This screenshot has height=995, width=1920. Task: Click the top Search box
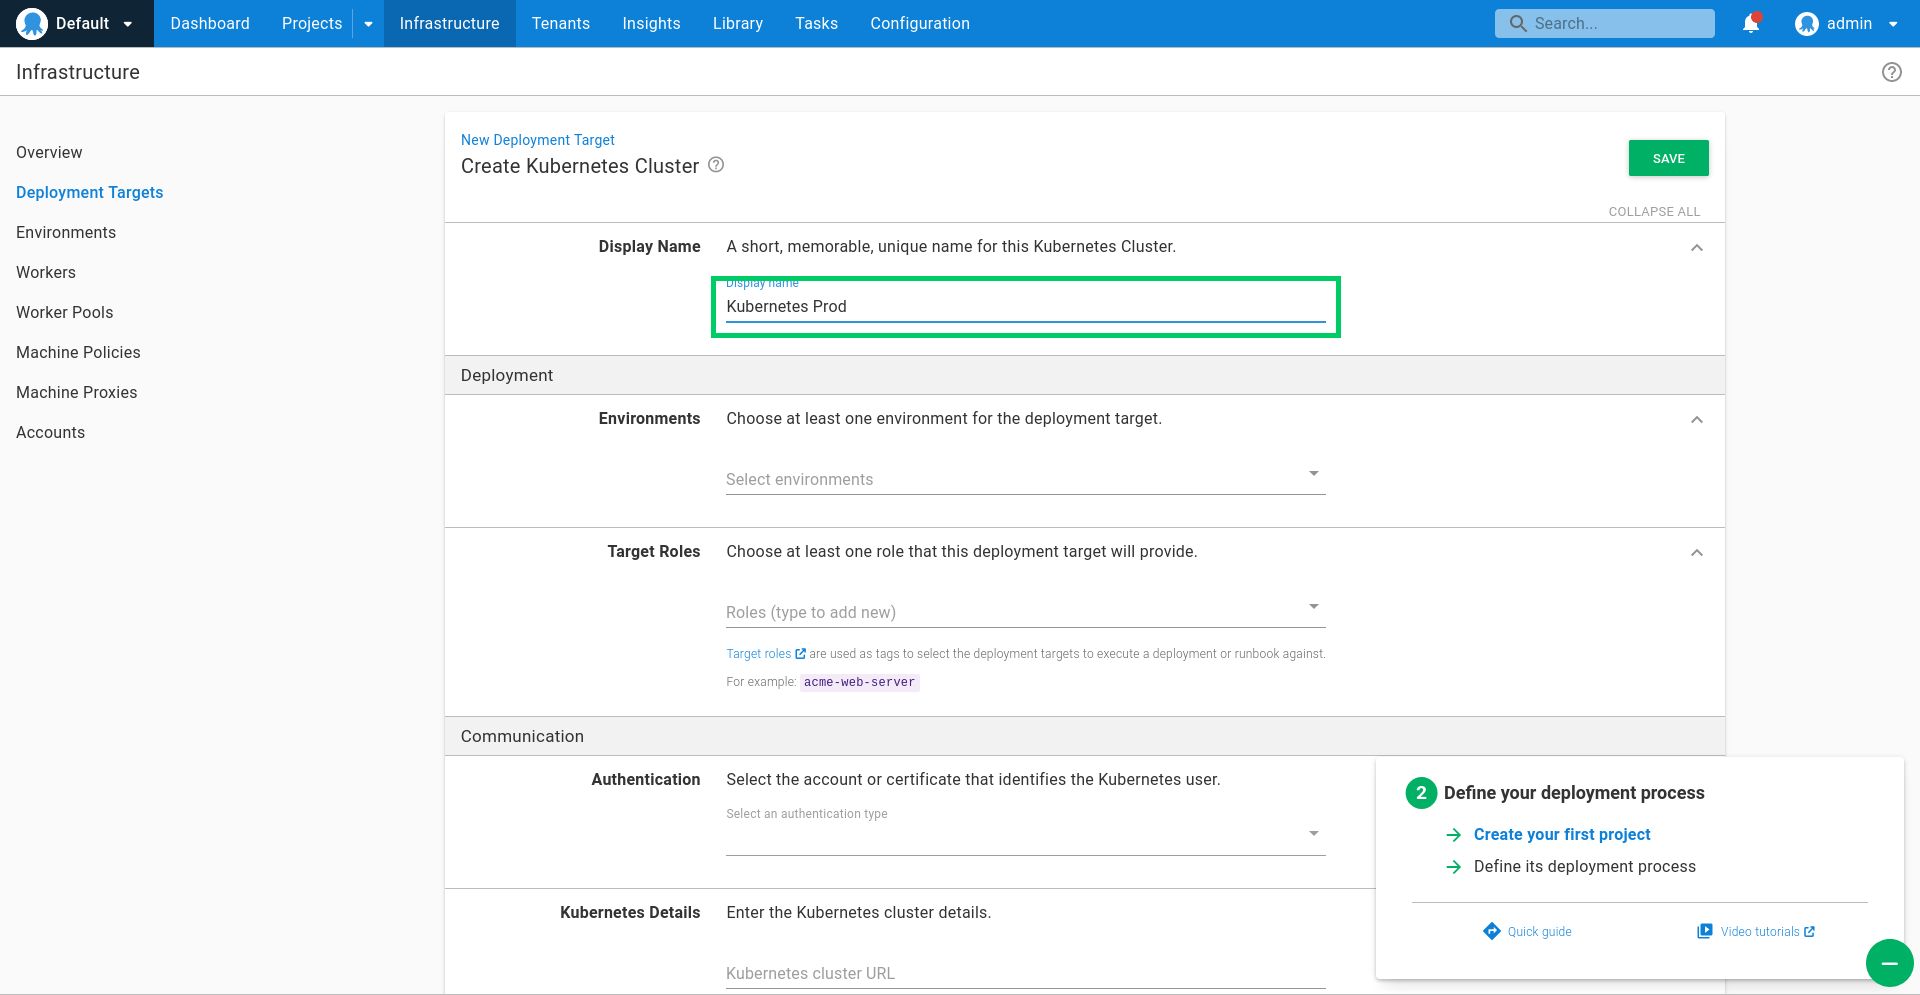tap(1604, 23)
